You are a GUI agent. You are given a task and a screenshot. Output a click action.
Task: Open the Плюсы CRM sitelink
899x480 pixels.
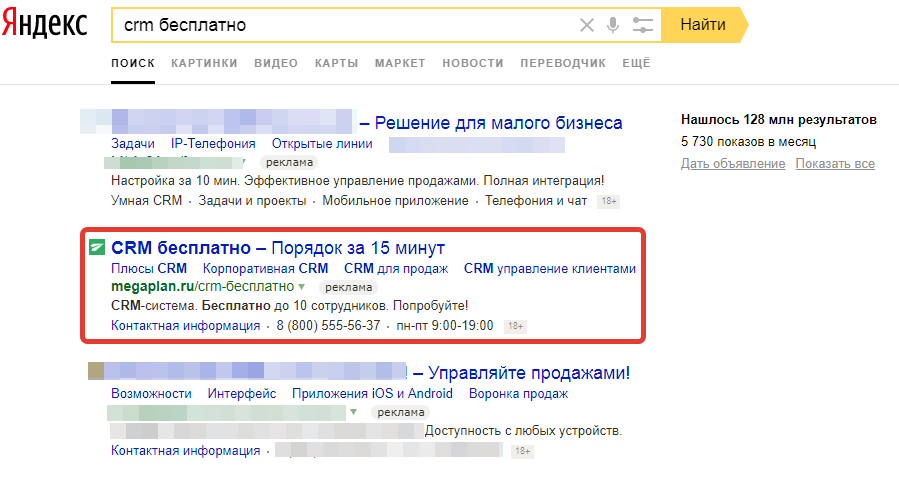pos(148,268)
